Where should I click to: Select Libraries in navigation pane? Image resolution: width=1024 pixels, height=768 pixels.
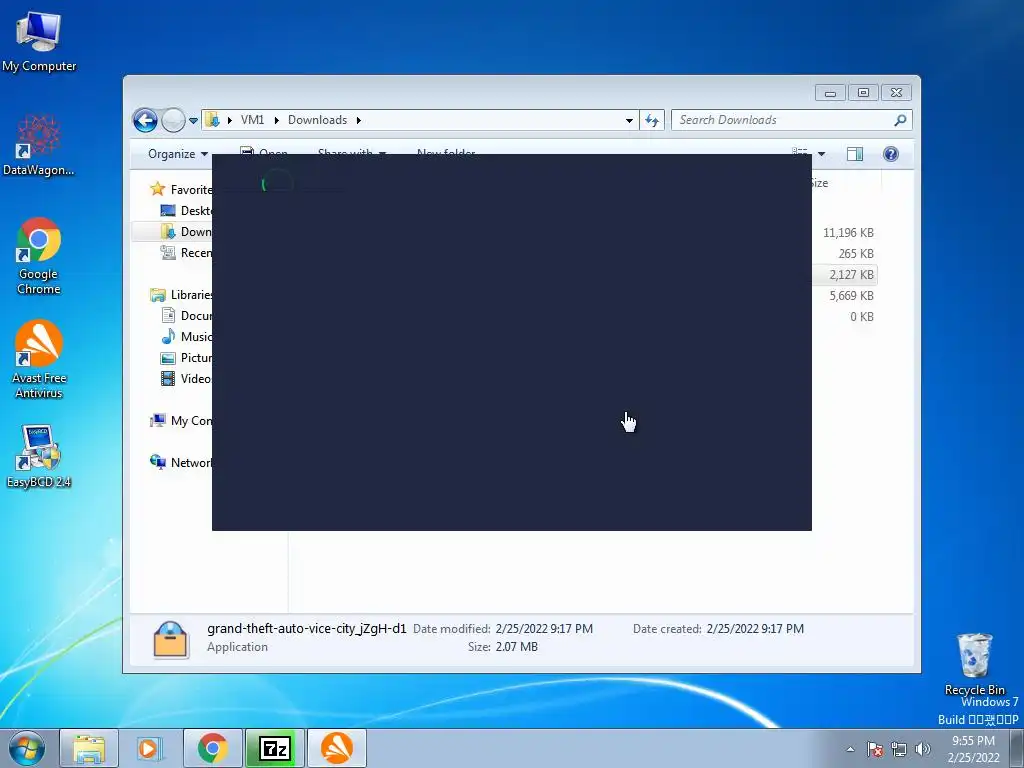click(181, 295)
